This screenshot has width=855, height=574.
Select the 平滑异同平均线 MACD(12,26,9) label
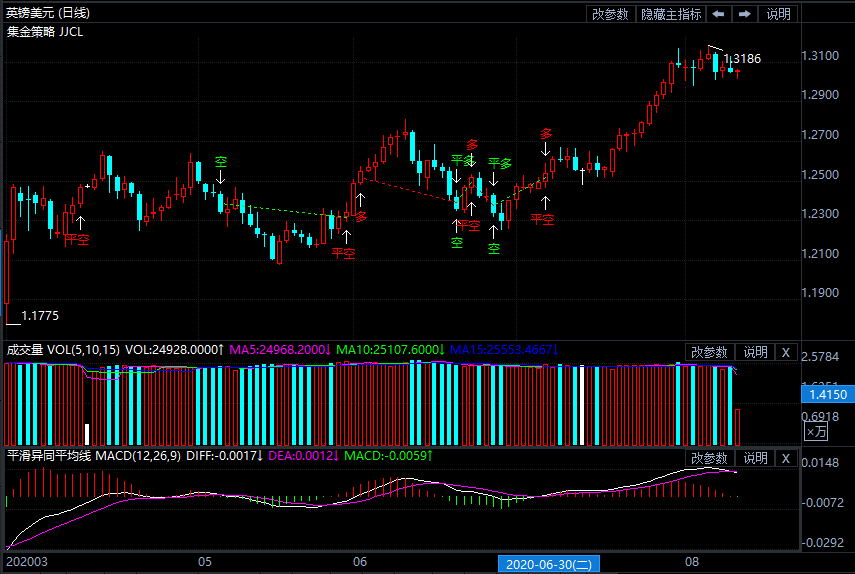click(93, 456)
